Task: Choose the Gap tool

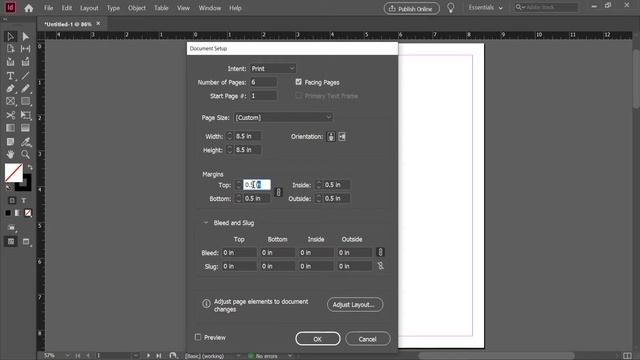Action: [x=25, y=49]
